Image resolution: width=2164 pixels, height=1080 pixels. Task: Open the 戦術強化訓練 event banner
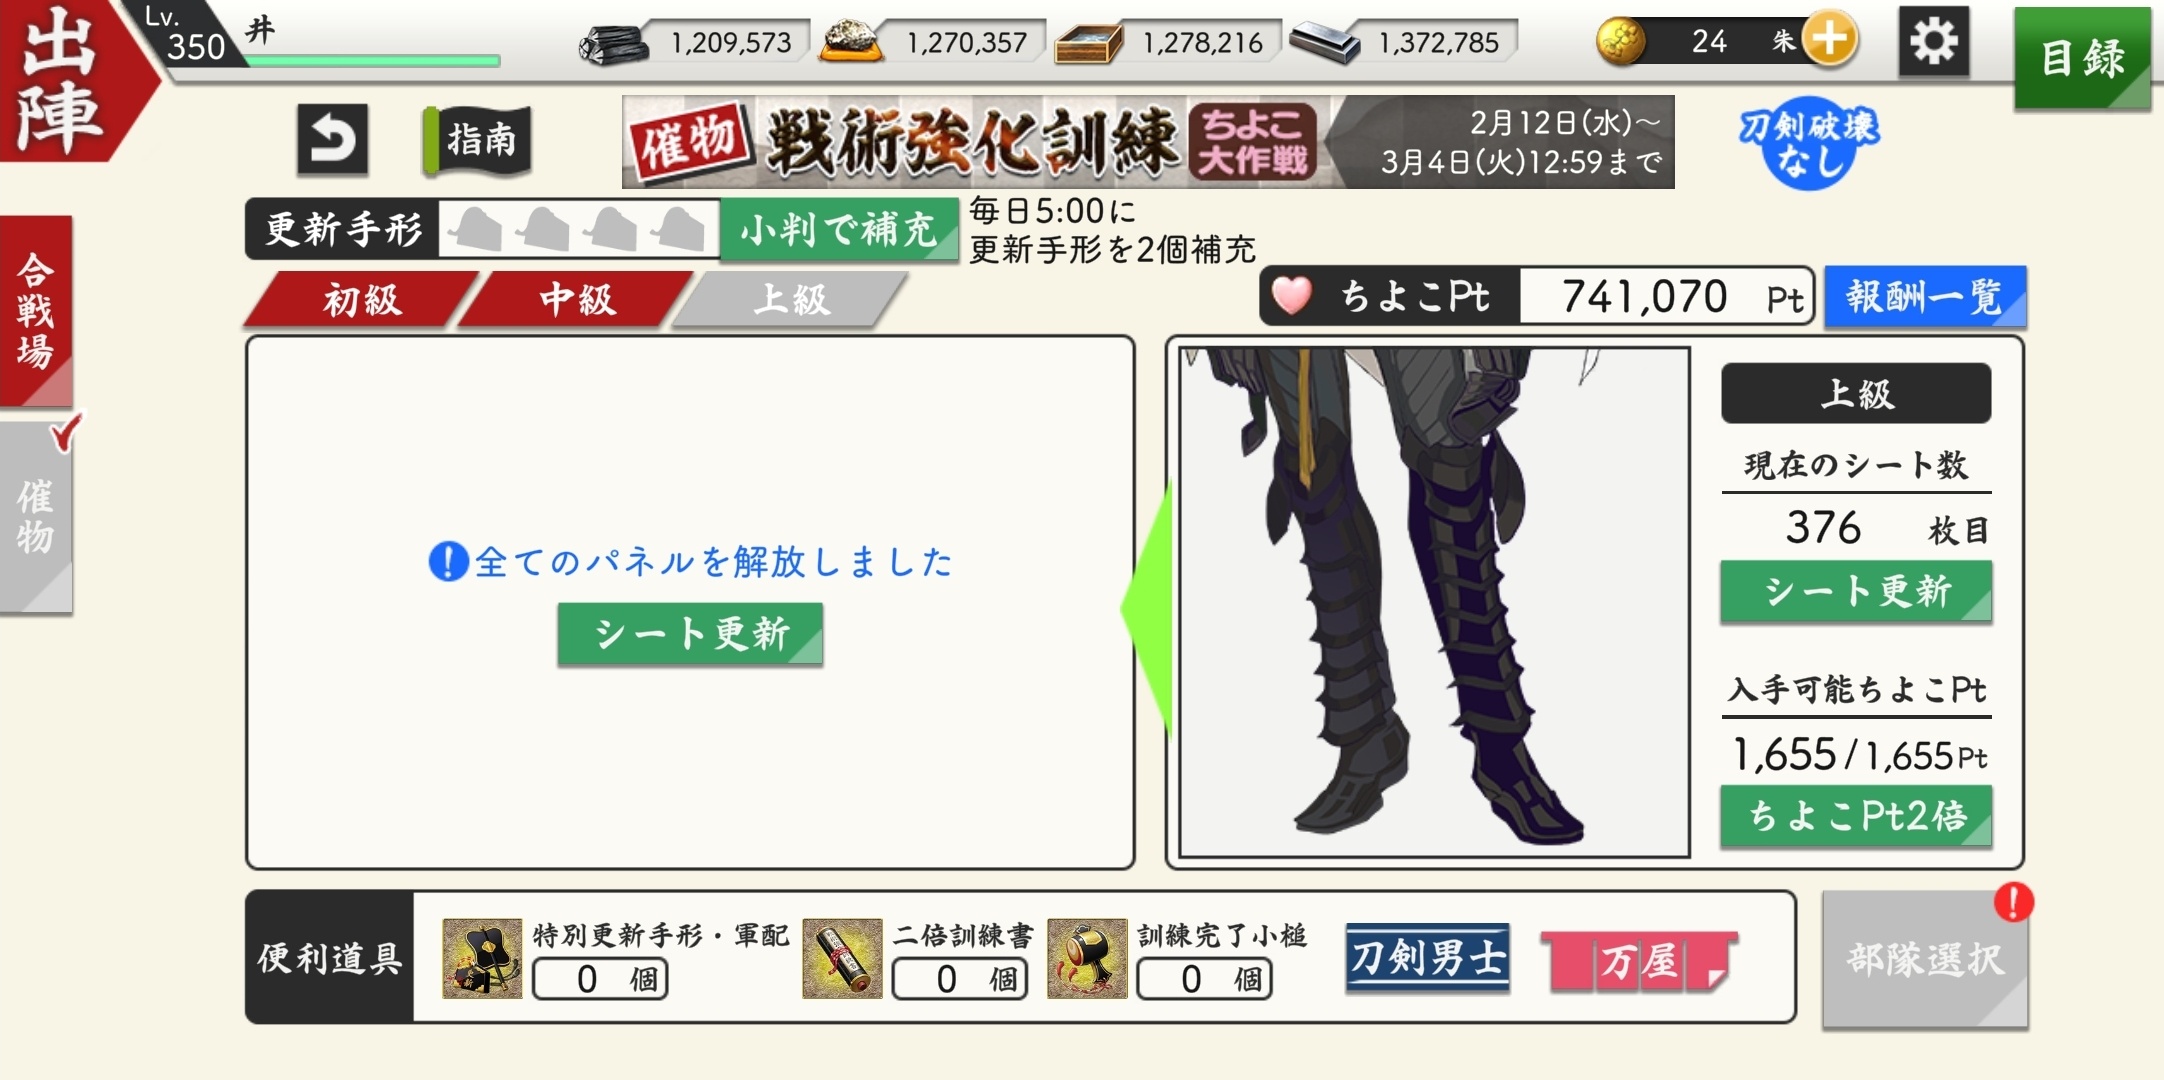(1148, 142)
